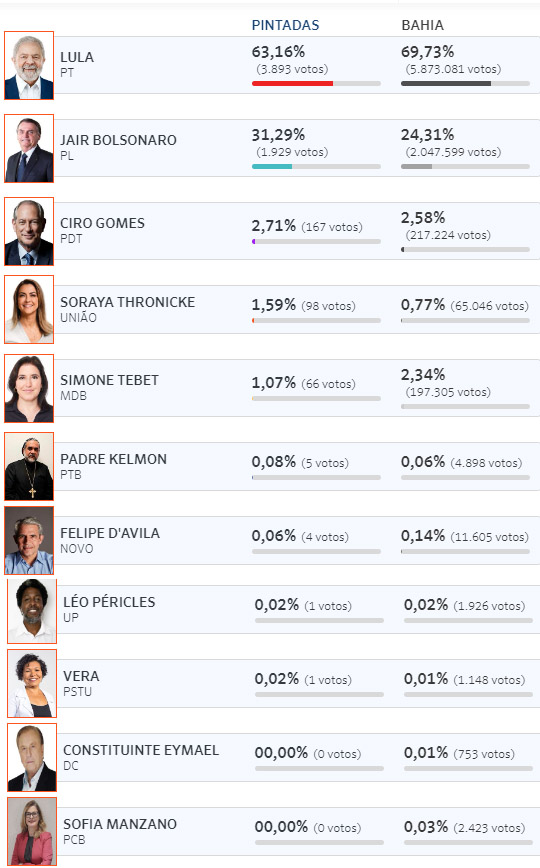The height and width of the screenshot is (868, 540).
Task: Select Padre Kelmon's portrait thumbnail
Action: 29,467
